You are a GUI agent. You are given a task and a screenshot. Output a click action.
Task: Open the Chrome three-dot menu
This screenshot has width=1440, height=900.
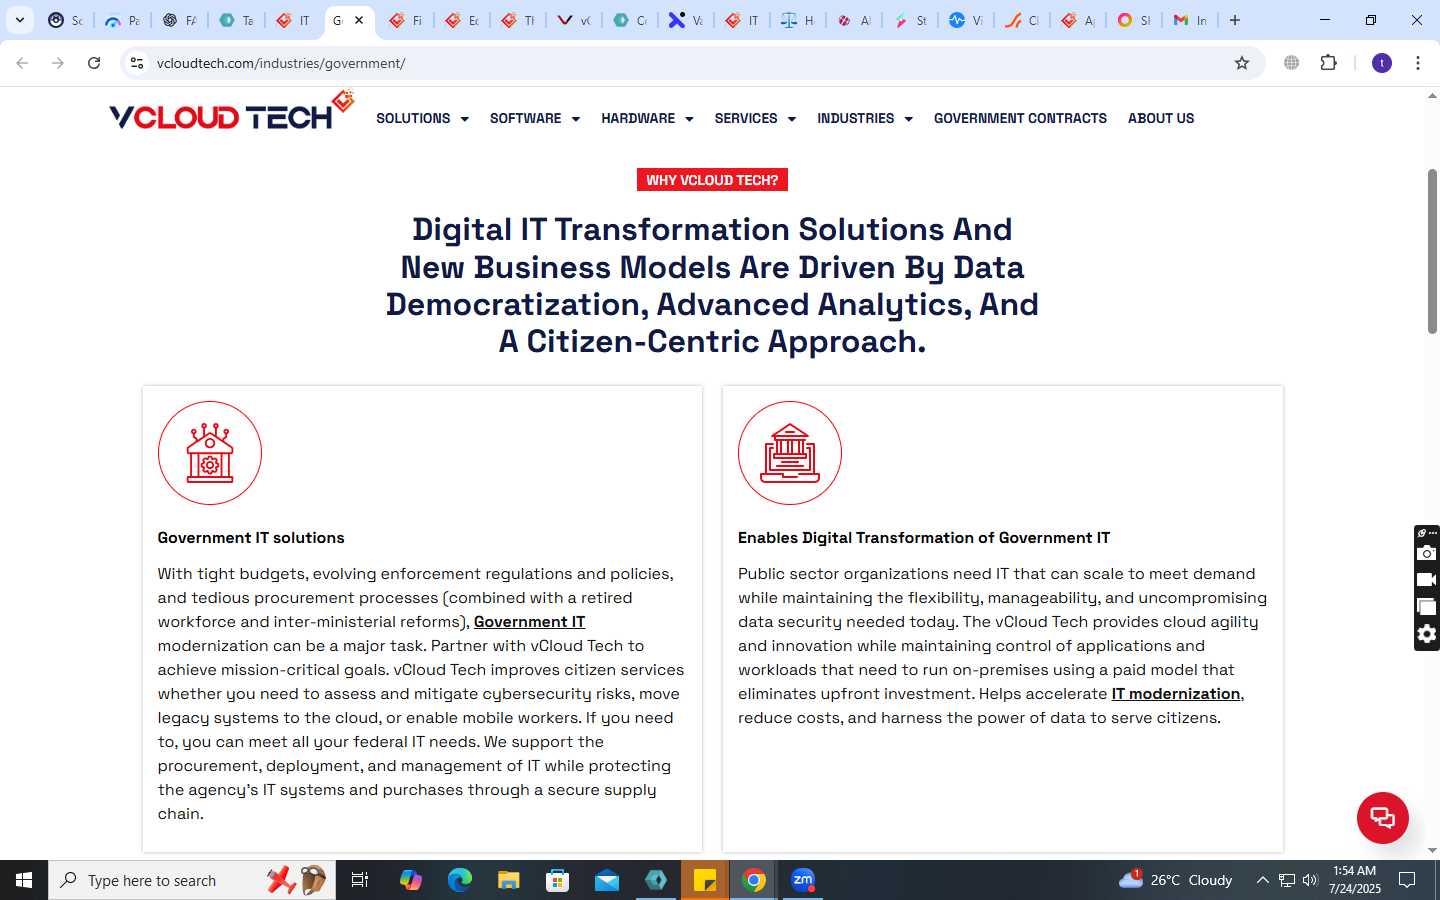[1418, 63]
